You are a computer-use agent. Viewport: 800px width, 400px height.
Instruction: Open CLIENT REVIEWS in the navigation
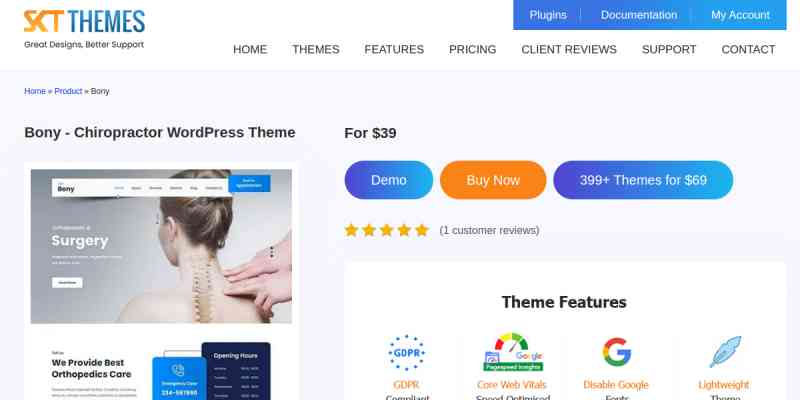(569, 49)
